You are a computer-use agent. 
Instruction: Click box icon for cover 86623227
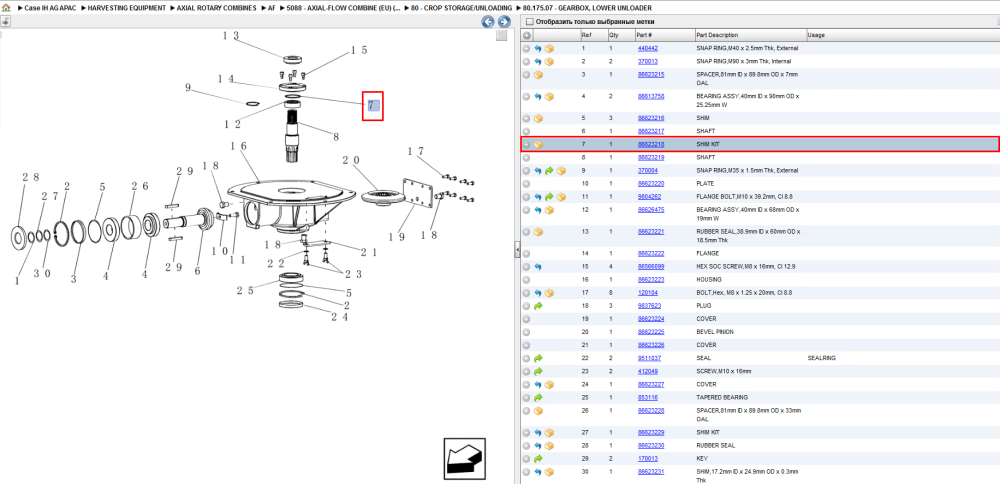coord(549,385)
